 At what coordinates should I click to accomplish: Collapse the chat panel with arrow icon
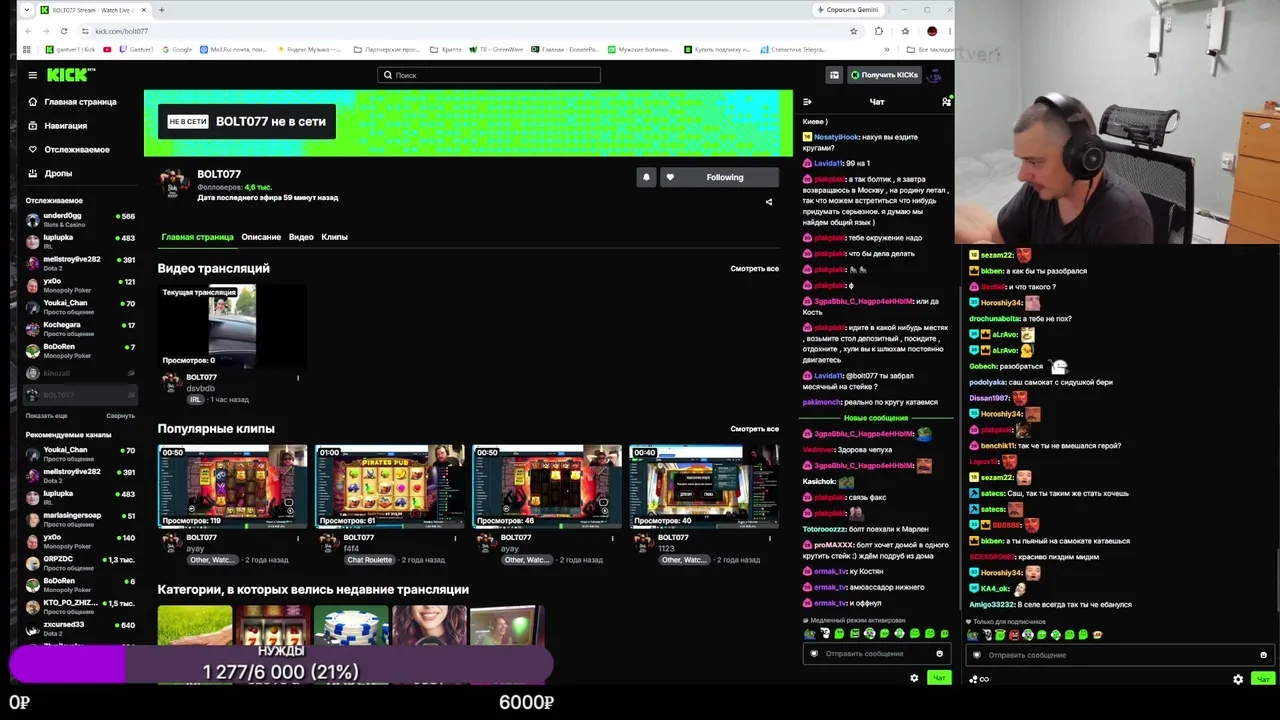tap(807, 102)
